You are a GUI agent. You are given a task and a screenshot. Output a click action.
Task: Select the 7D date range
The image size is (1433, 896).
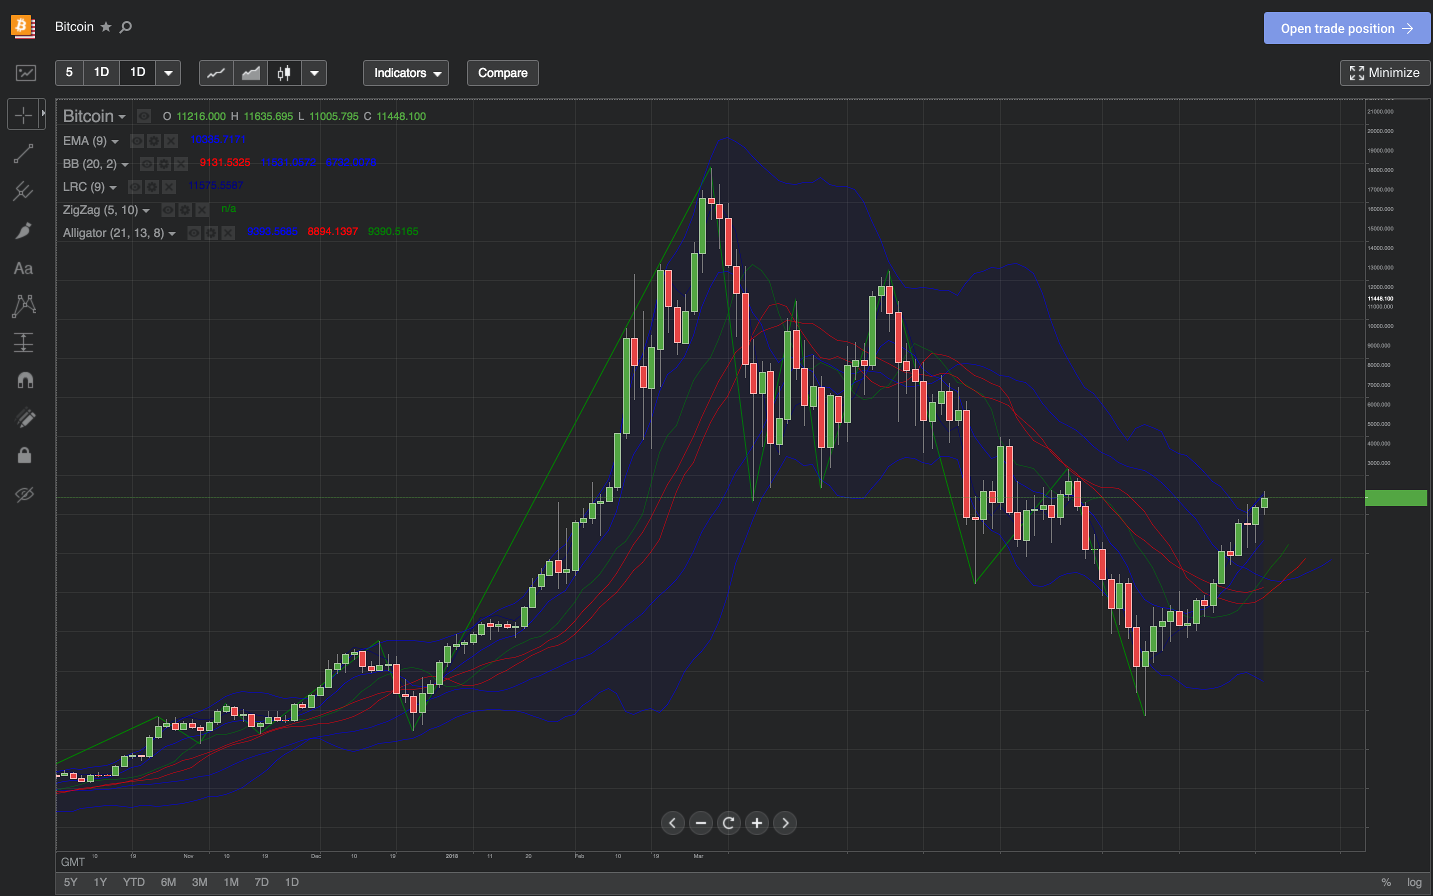tap(262, 882)
